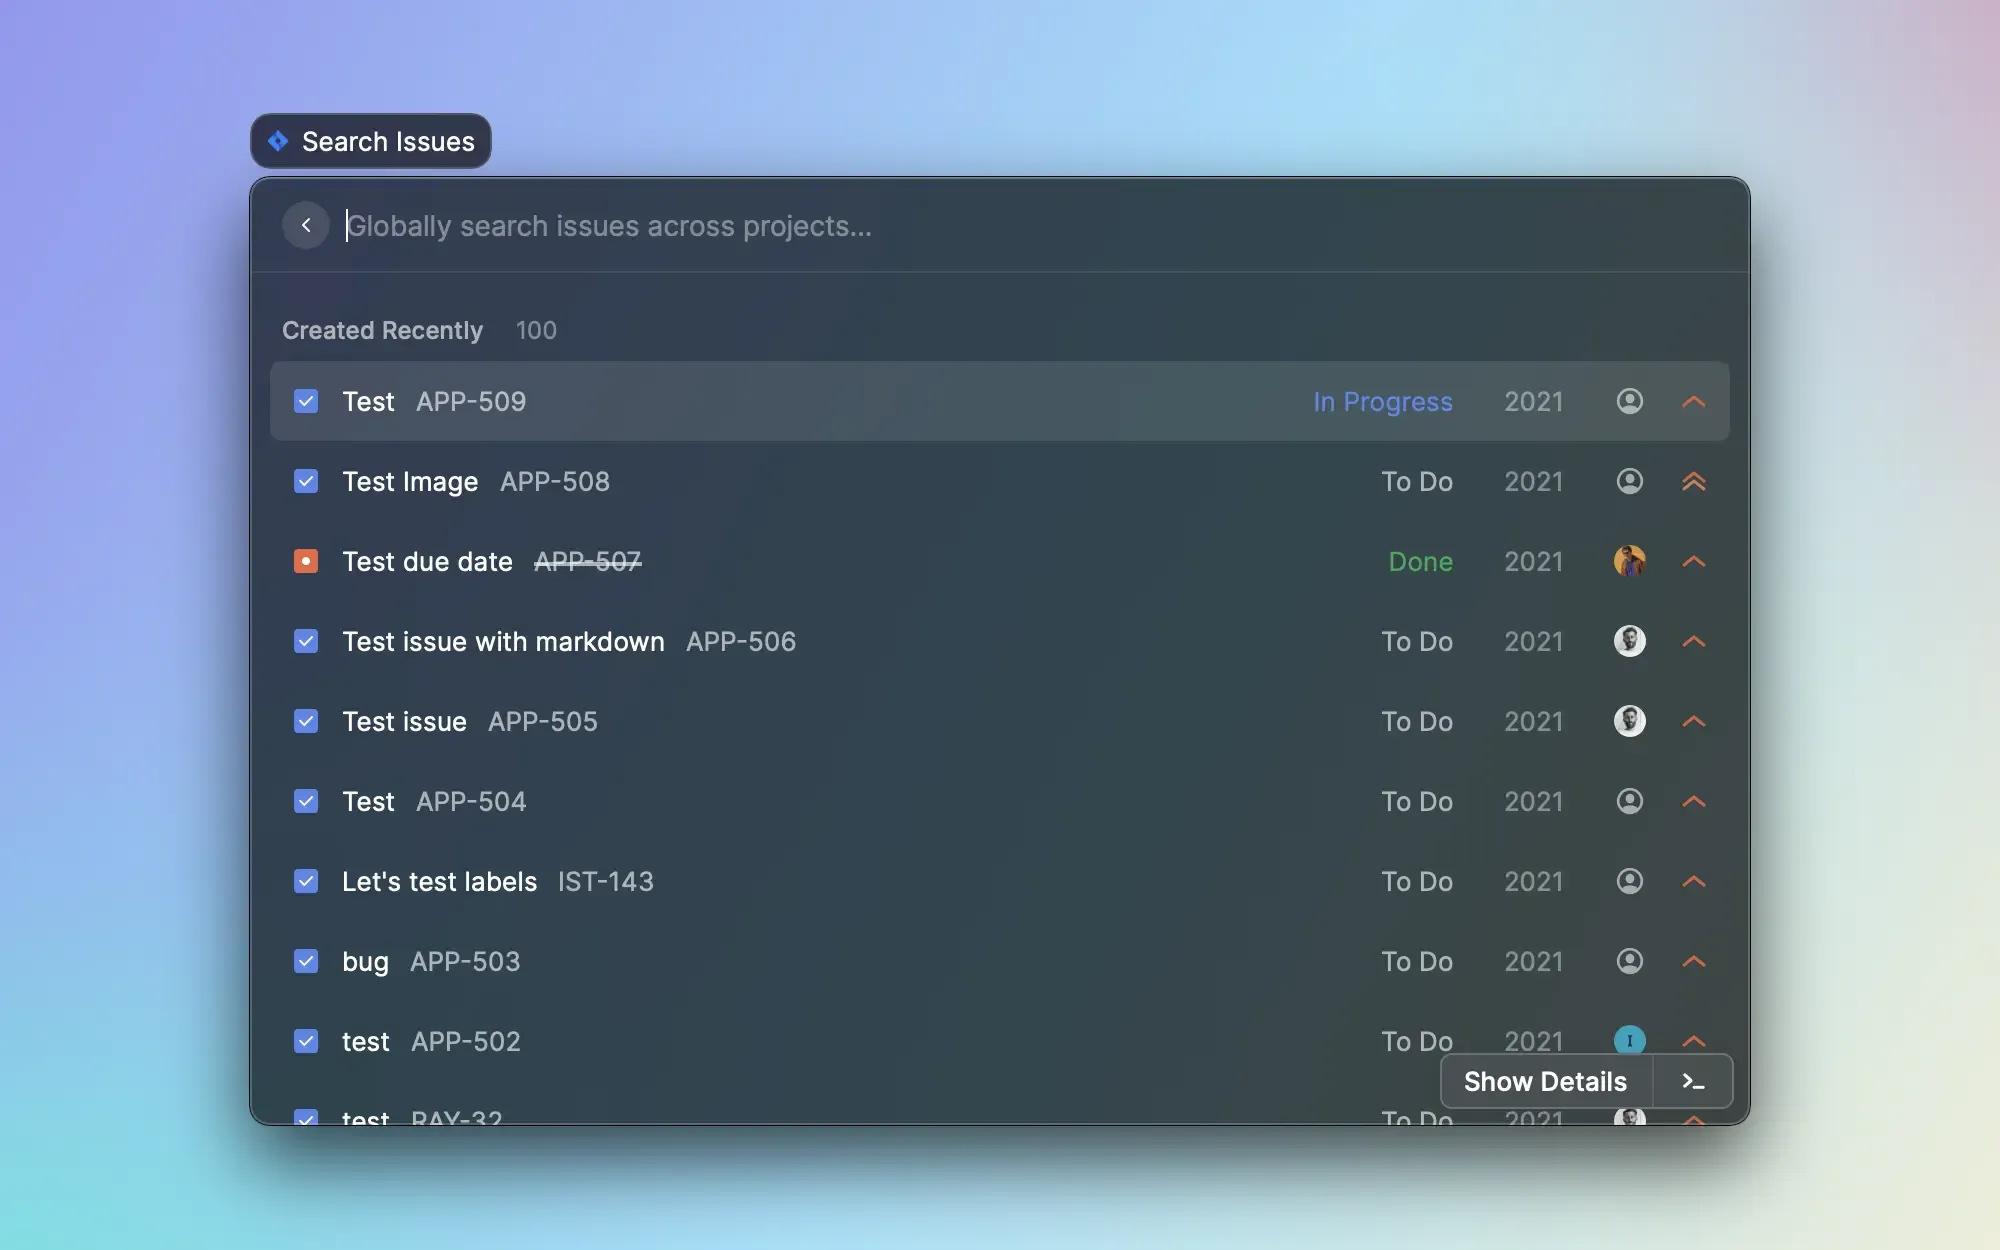Click the priority chevron on APP-503 row
The image size is (2000, 1250).
point(1693,961)
